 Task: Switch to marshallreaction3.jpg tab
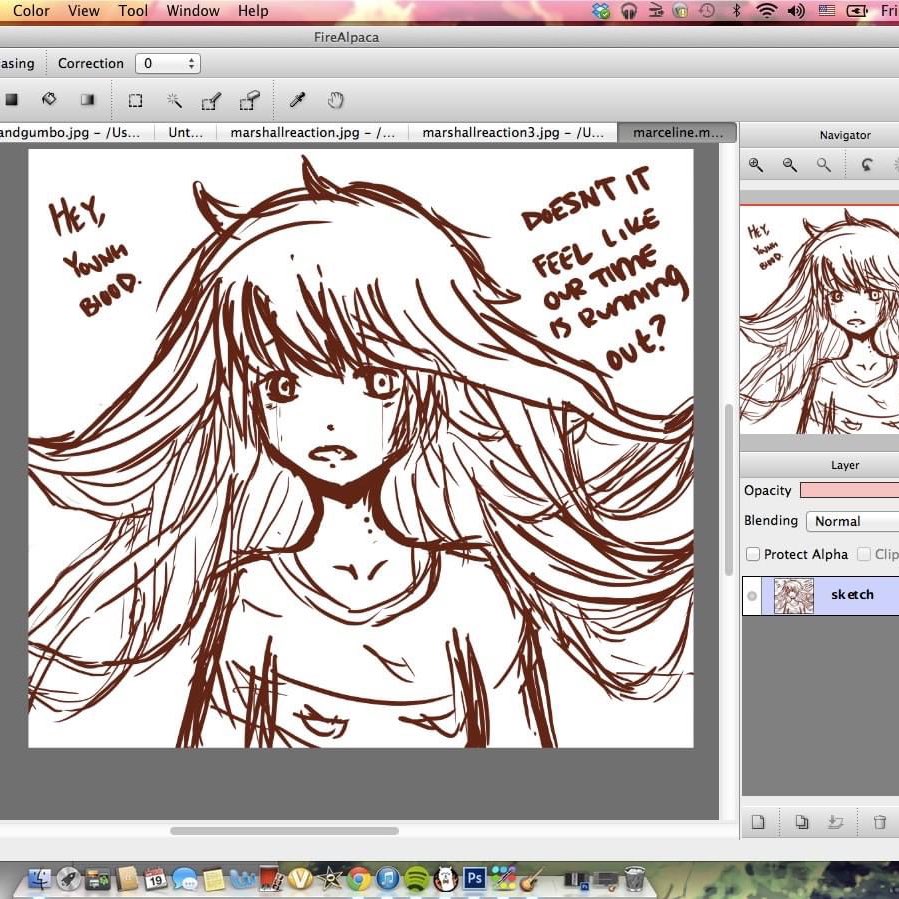coord(513,132)
